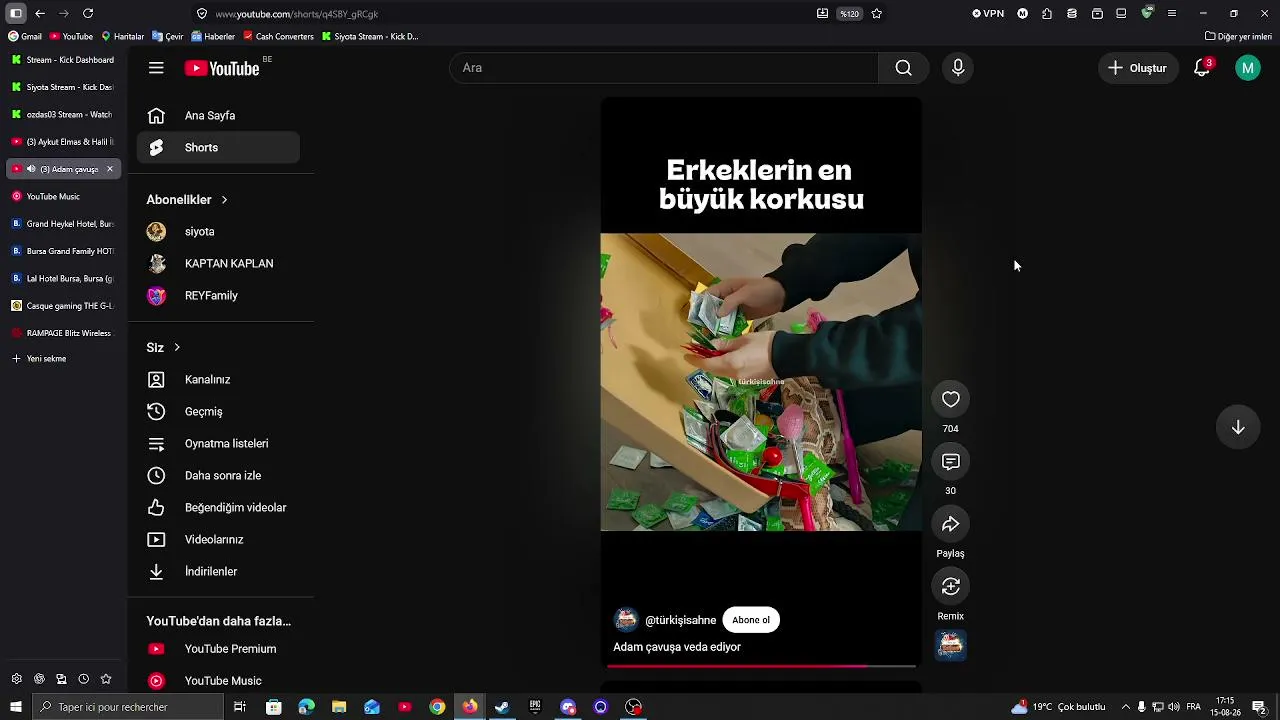Switch to the 'ozdas03 Stream' tab
This screenshot has width=1280, height=720.
point(63,115)
